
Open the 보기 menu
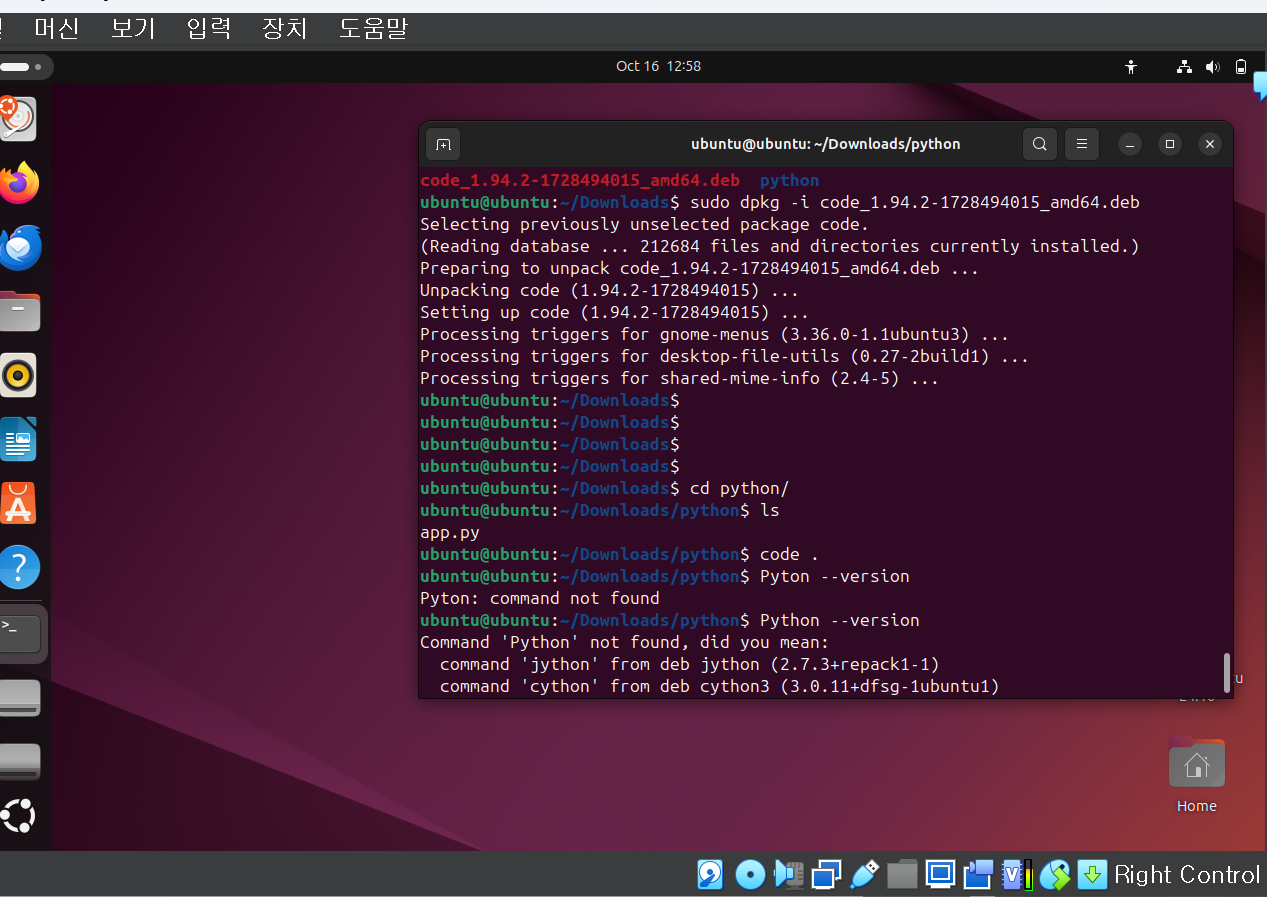[x=133, y=28]
